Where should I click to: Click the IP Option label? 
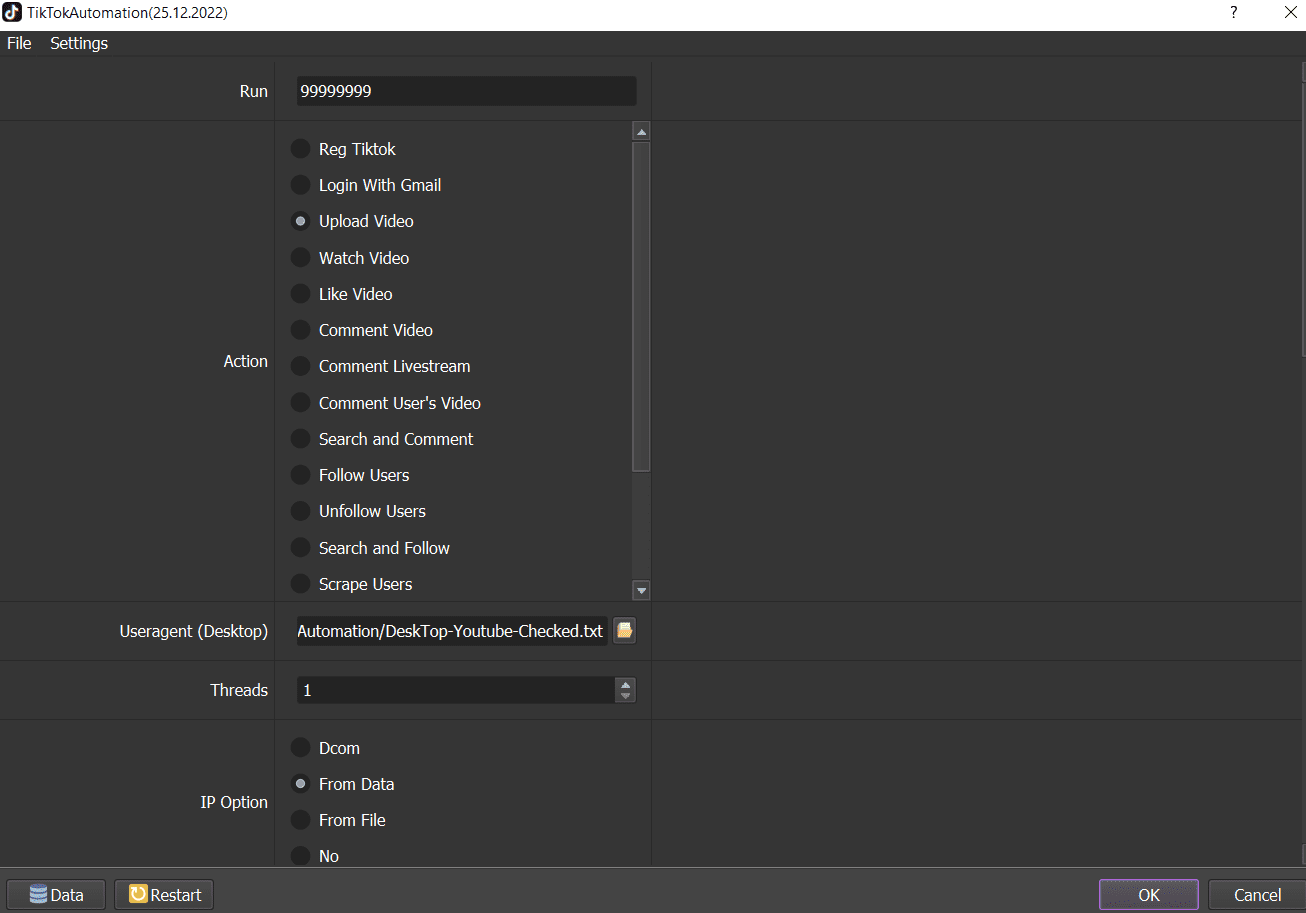point(234,802)
